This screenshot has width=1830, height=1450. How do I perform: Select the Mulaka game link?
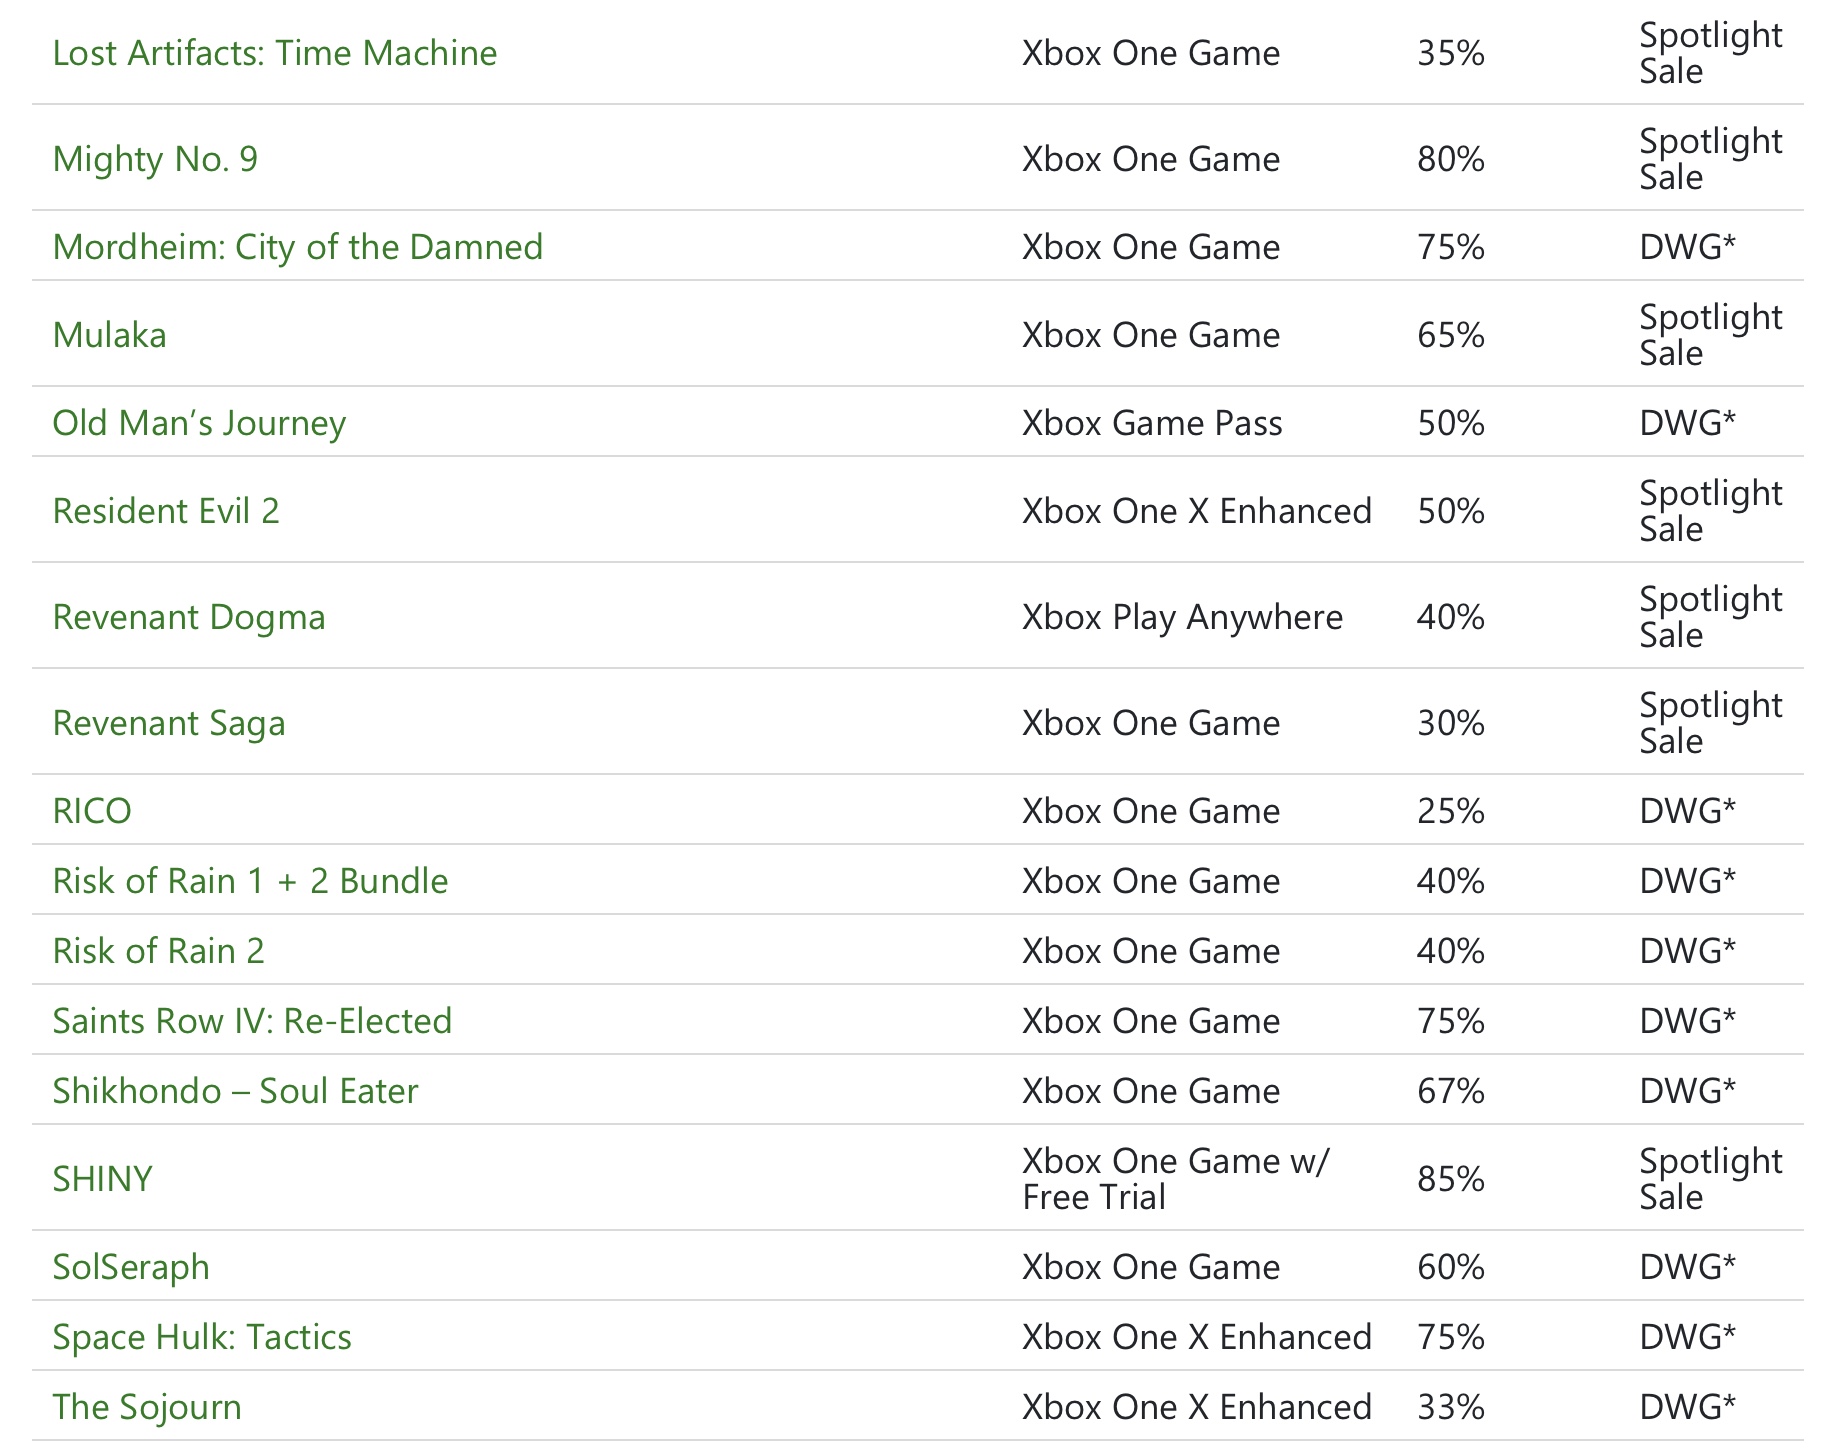(109, 335)
